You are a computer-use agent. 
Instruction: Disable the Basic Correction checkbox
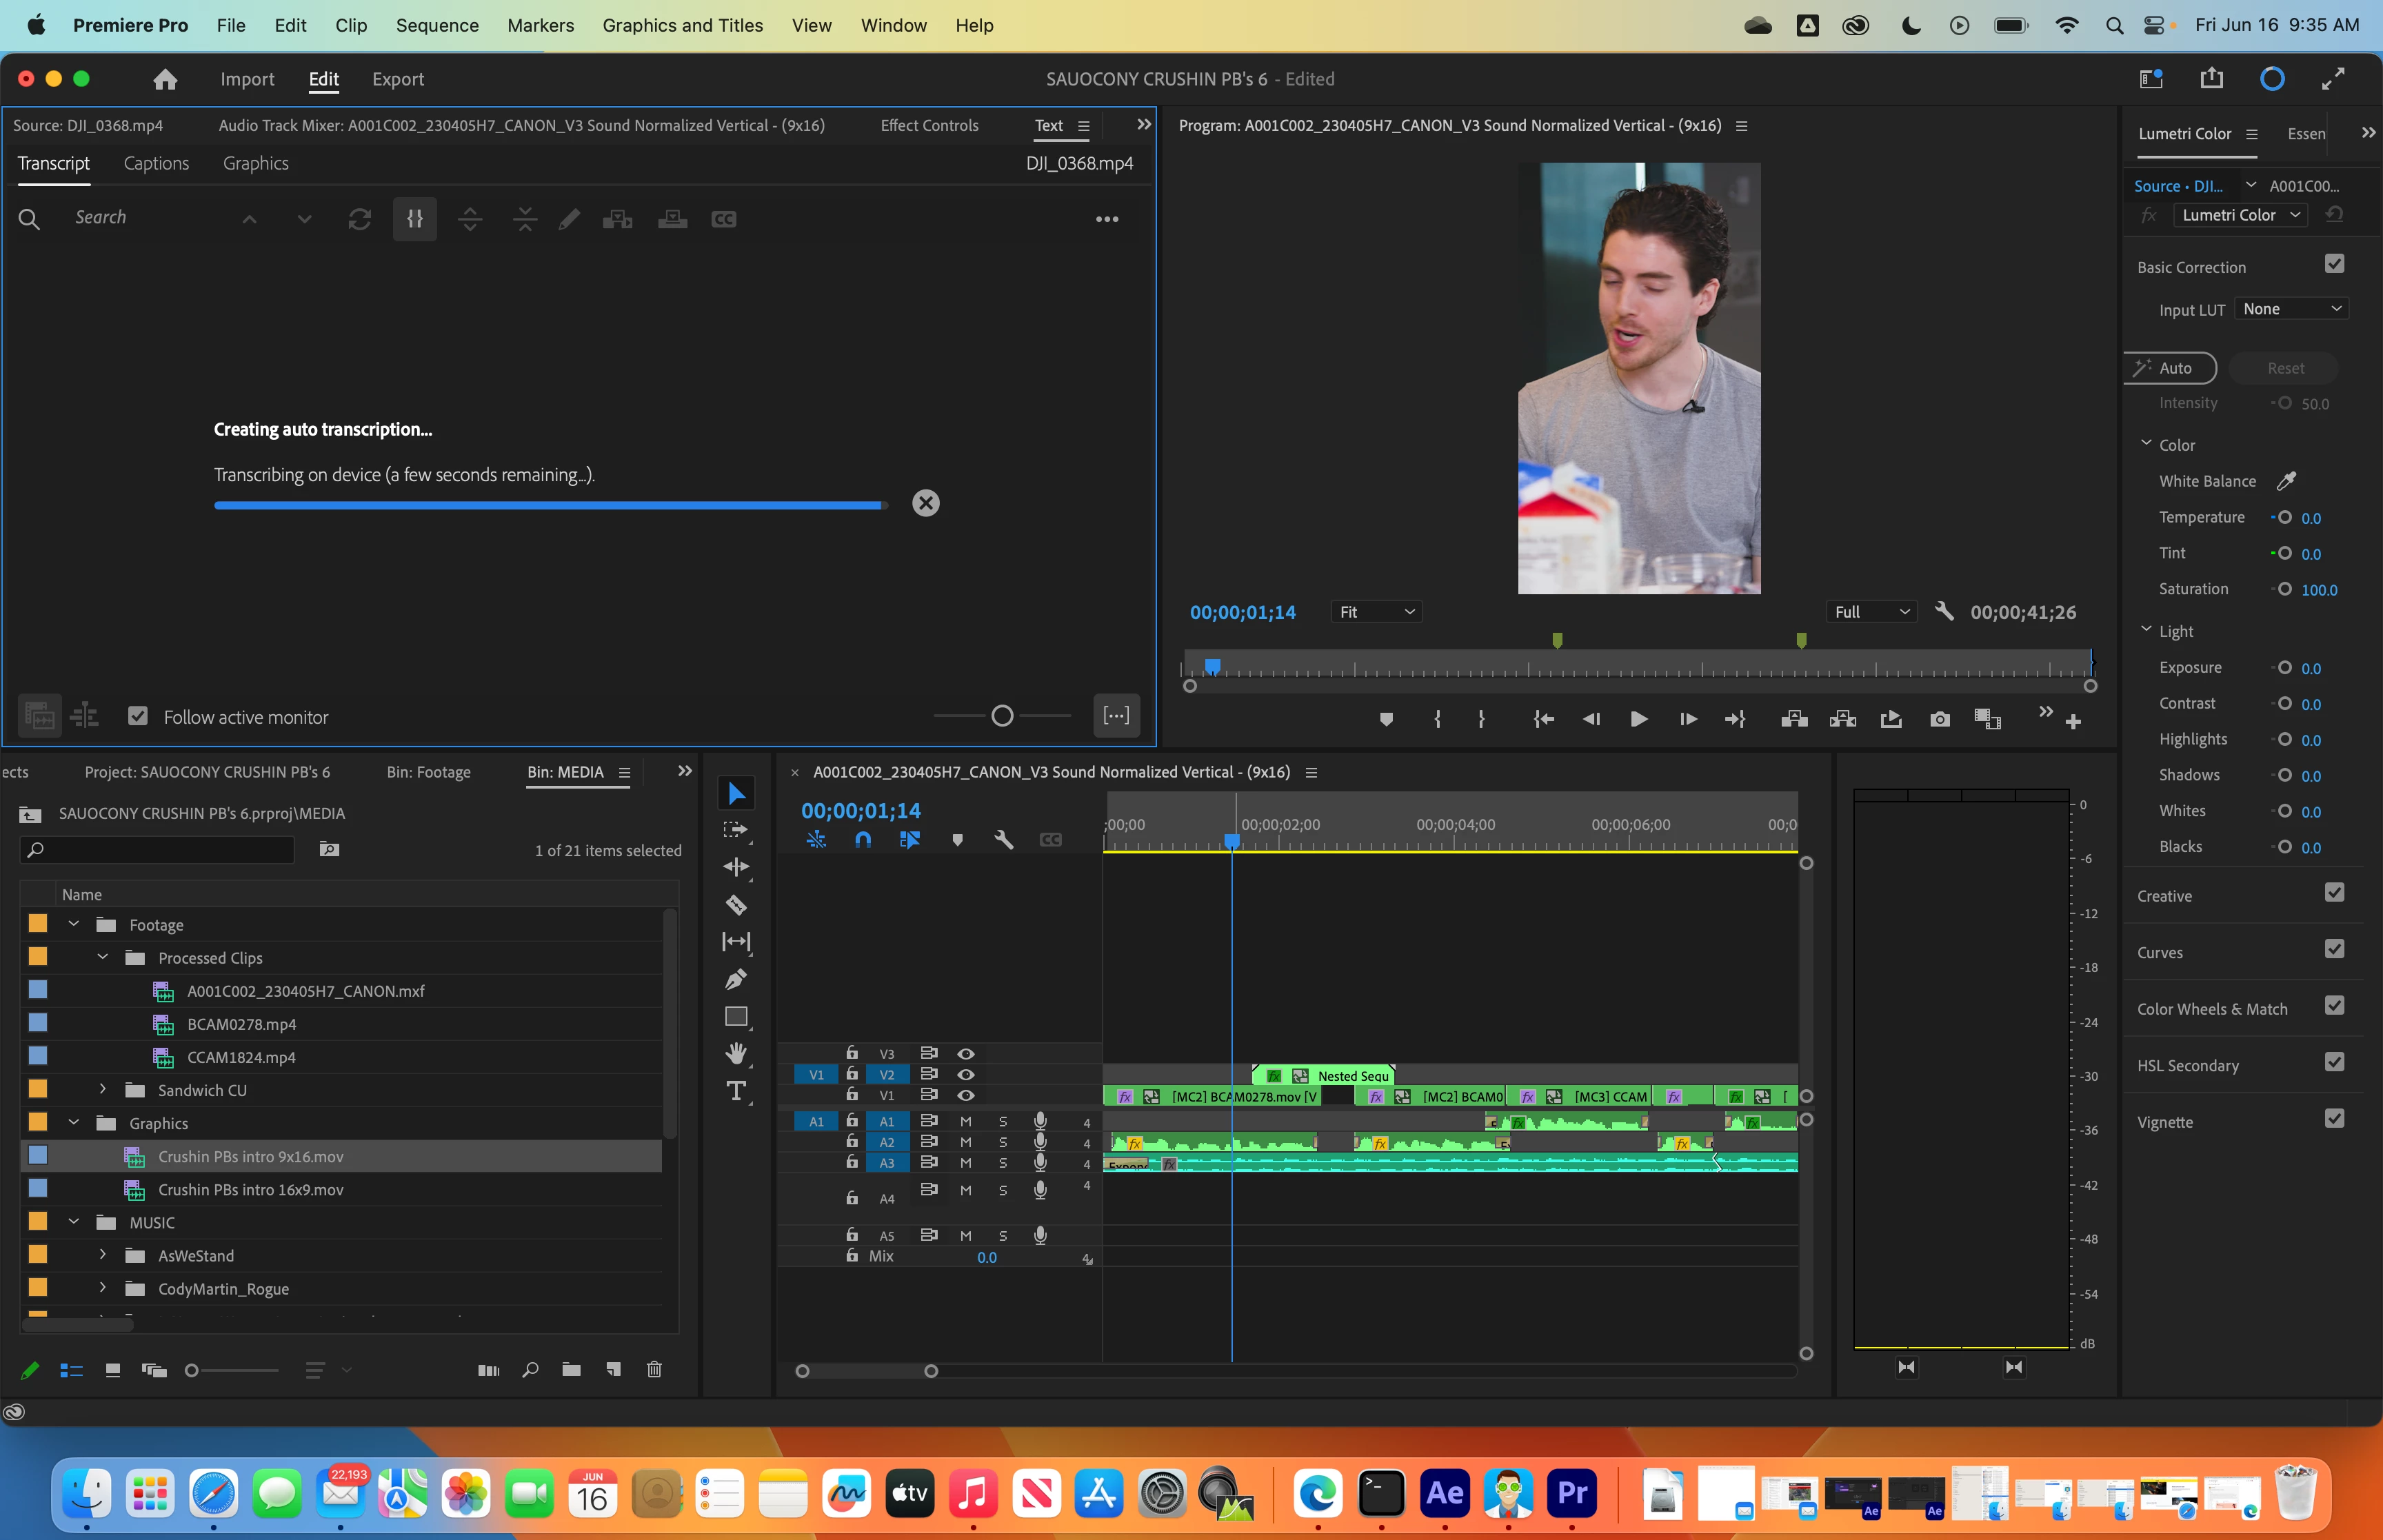point(2334,264)
